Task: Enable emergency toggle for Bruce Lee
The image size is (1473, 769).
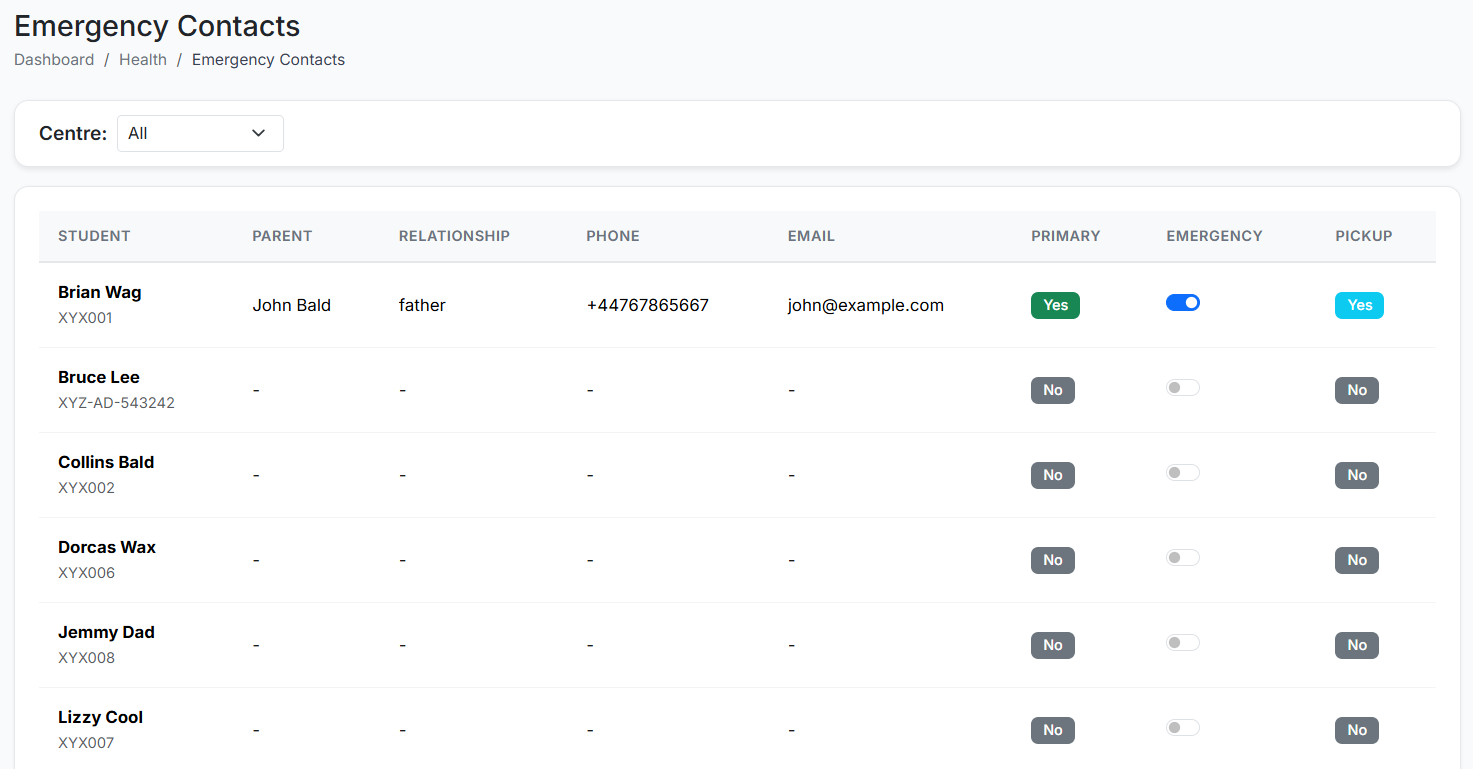Action: [x=1182, y=388]
